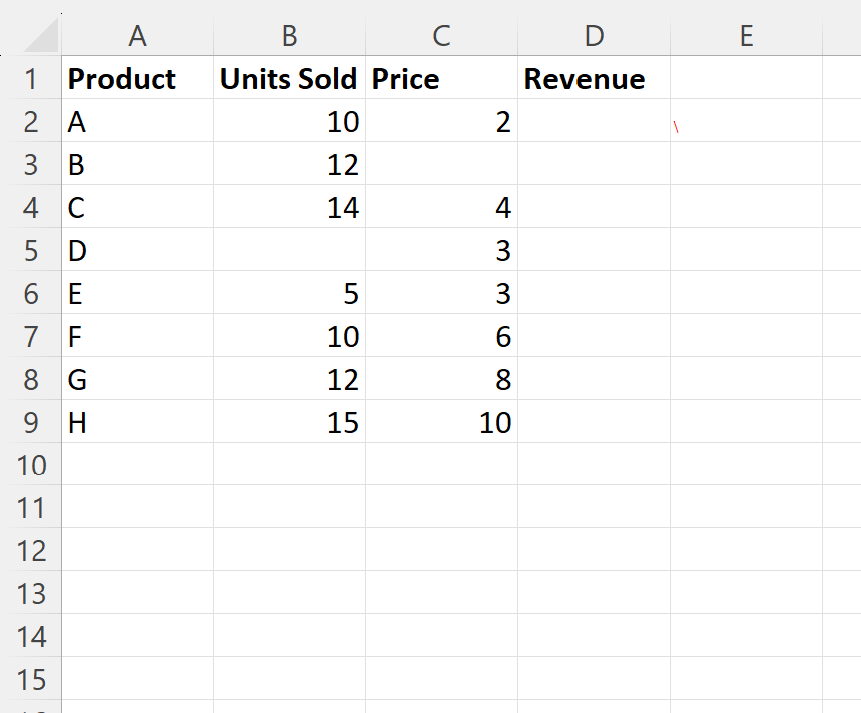
Task: Select row 5 header
Action: click(x=31, y=250)
